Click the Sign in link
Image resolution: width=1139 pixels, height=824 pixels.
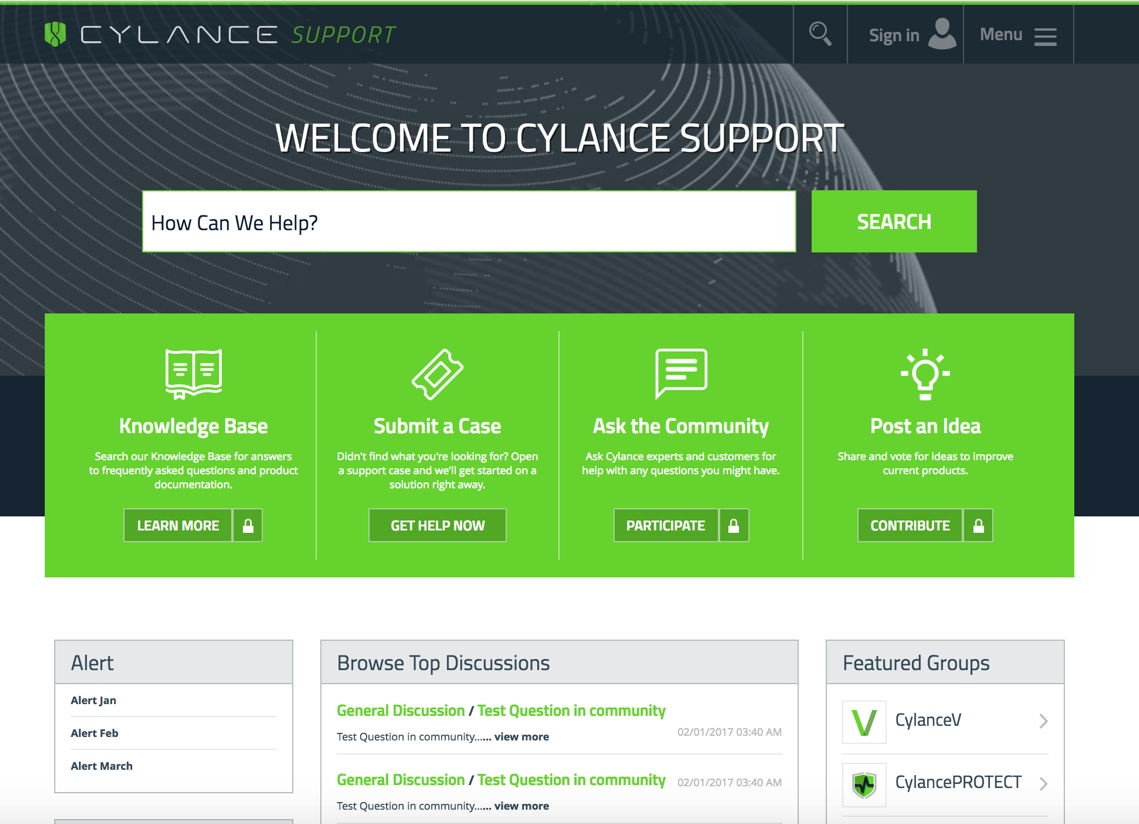tap(893, 35)
